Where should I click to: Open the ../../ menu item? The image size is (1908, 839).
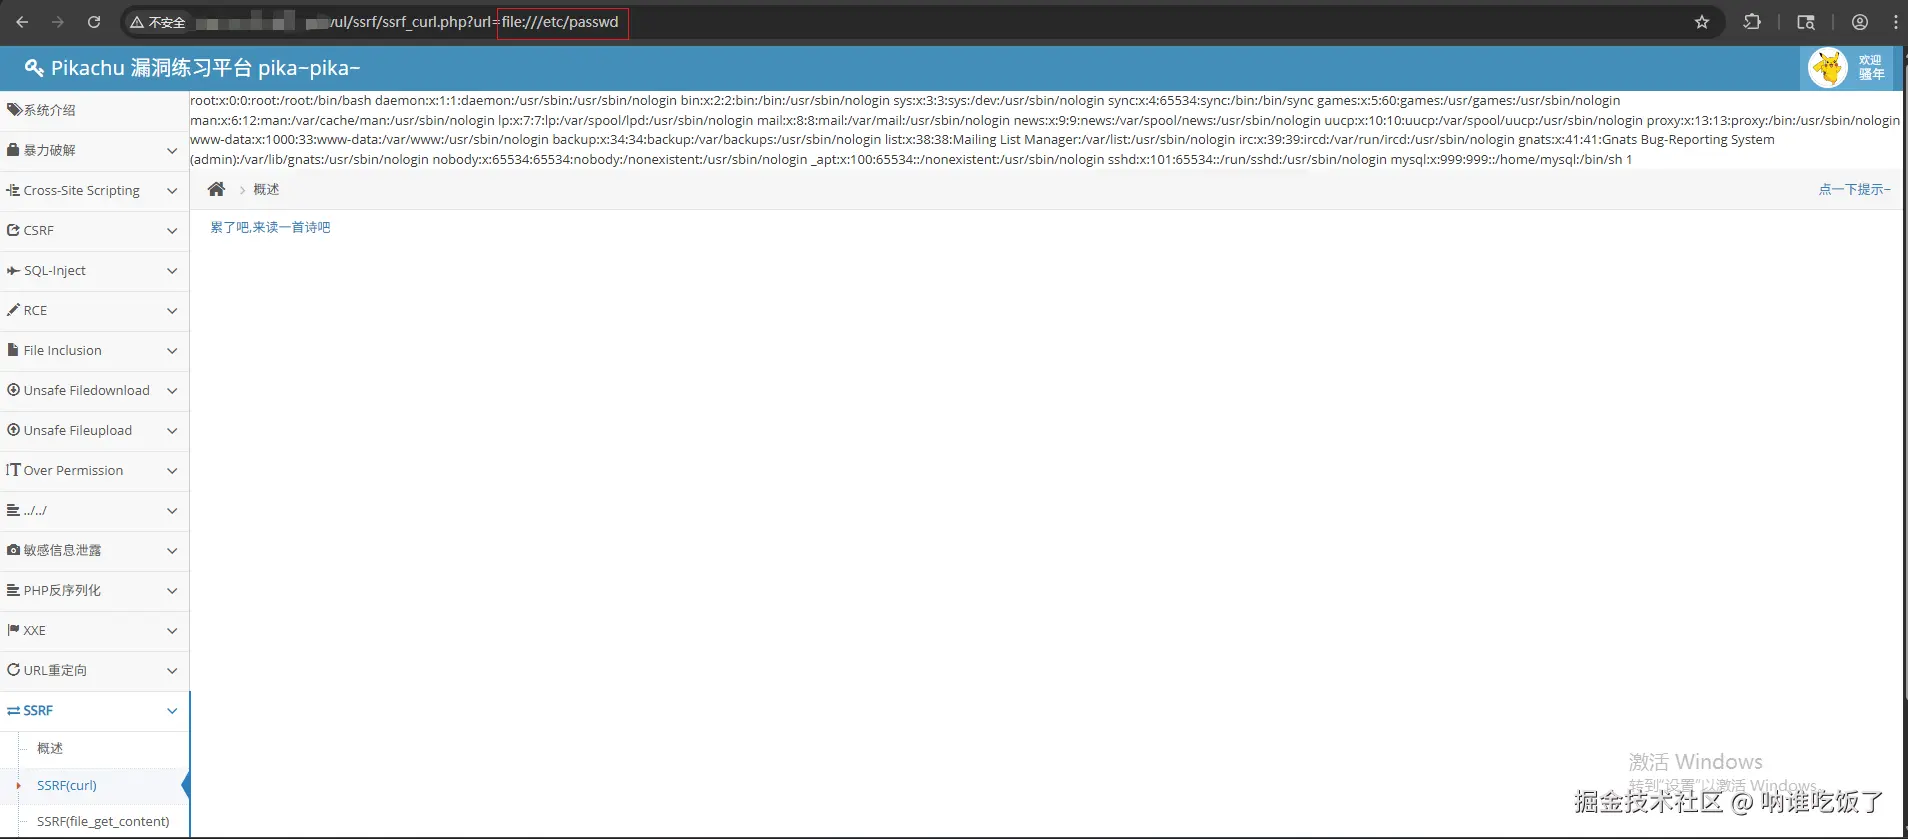[x=94, y=510]
